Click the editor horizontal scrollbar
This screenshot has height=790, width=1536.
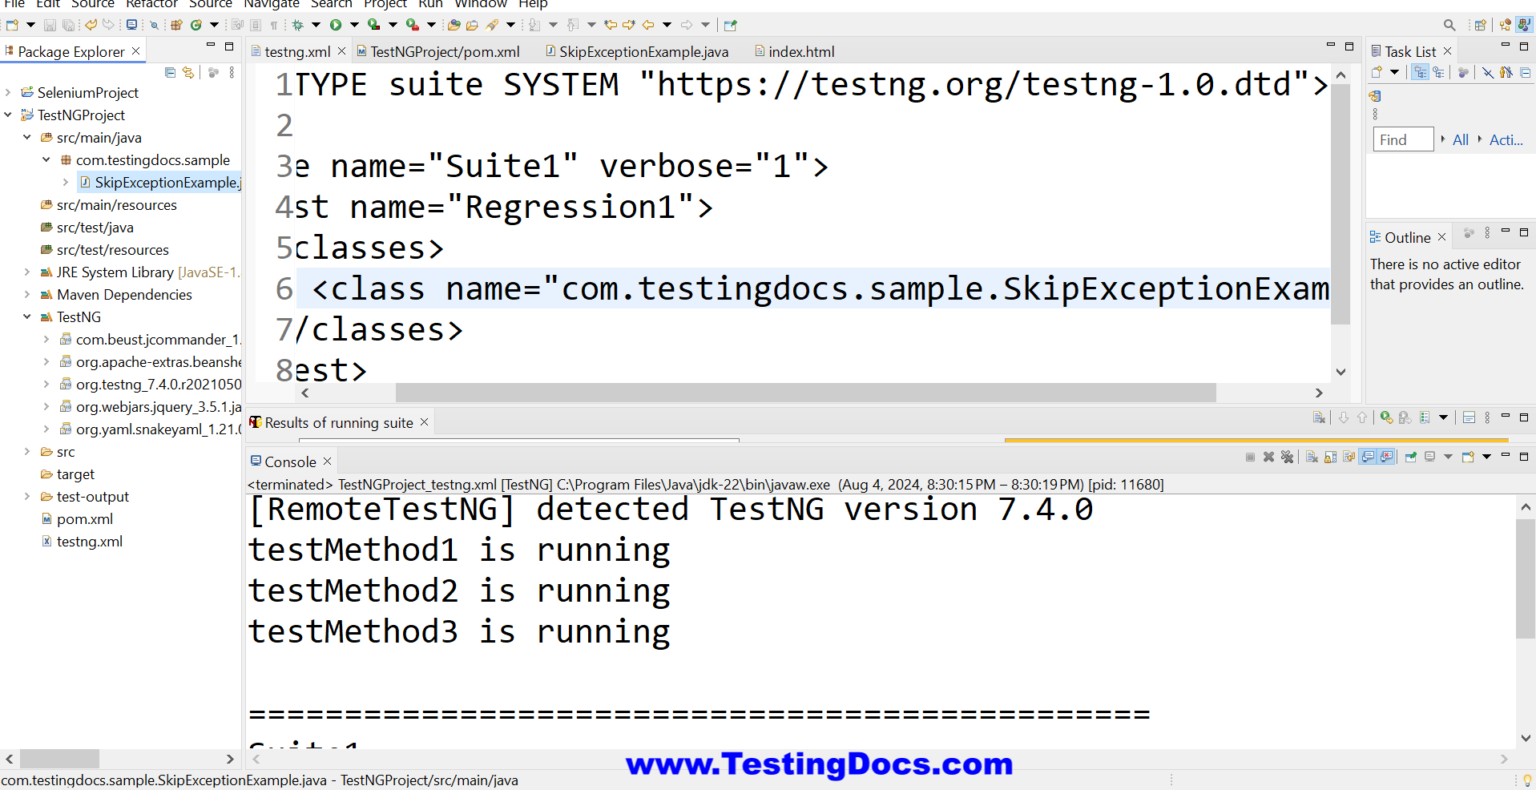(805, 393)
